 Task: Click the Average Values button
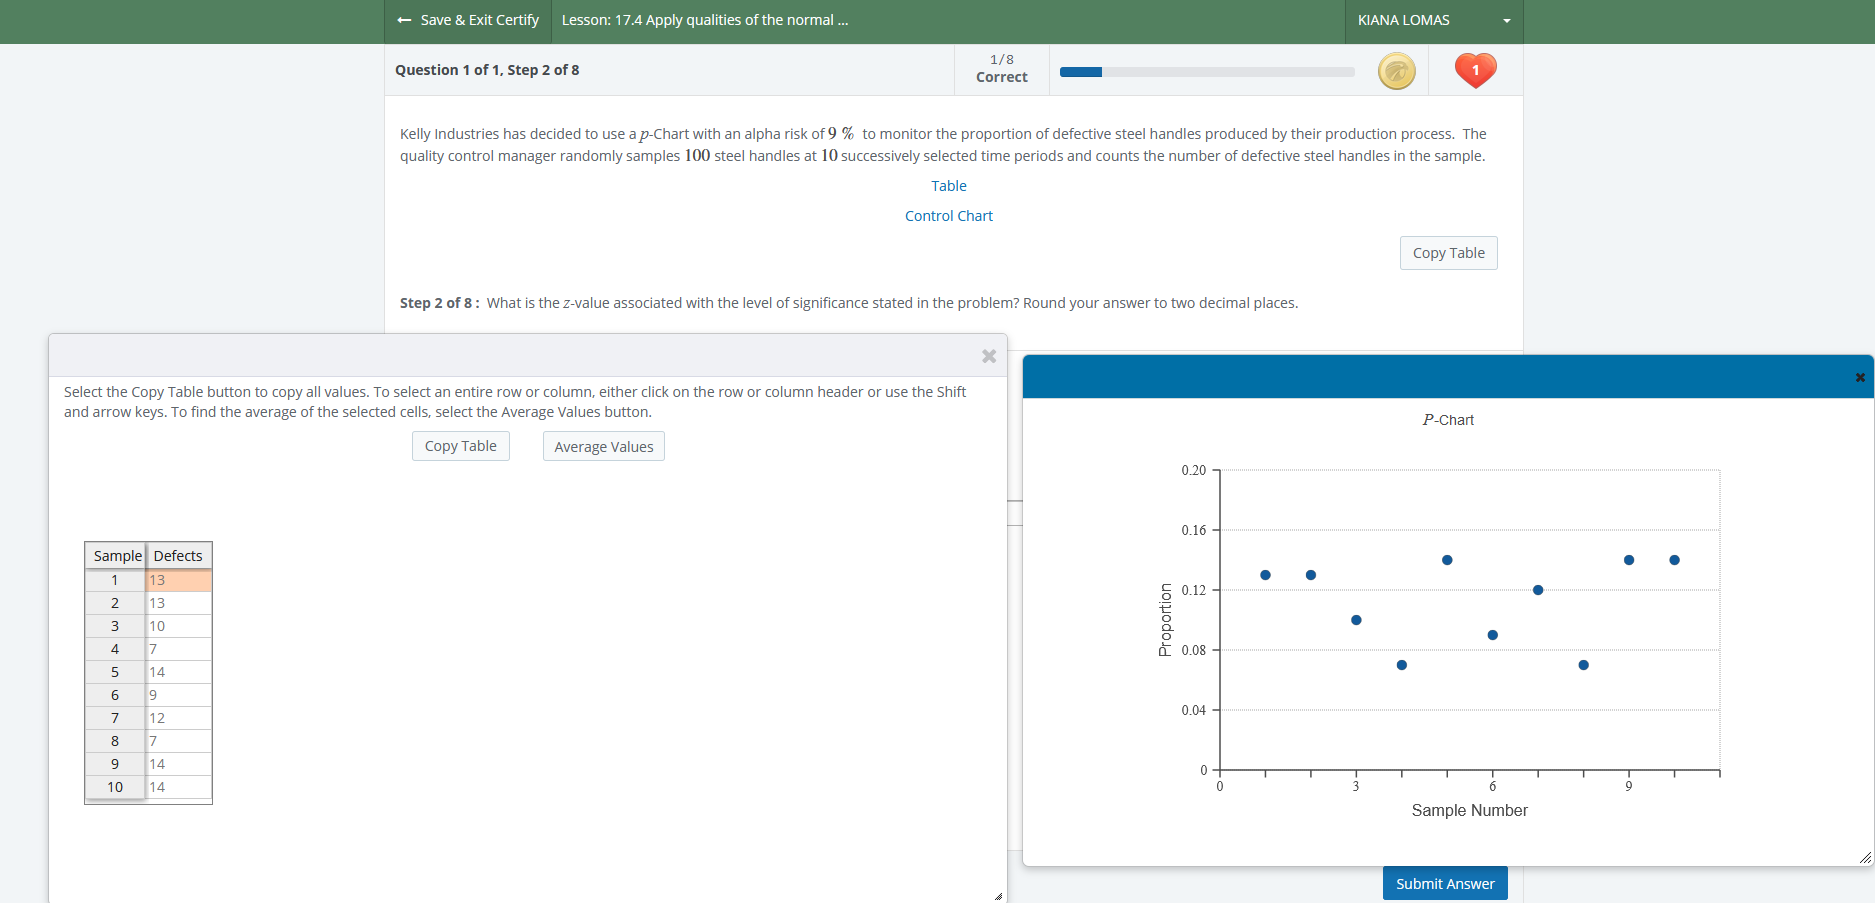tap(603, 446)
